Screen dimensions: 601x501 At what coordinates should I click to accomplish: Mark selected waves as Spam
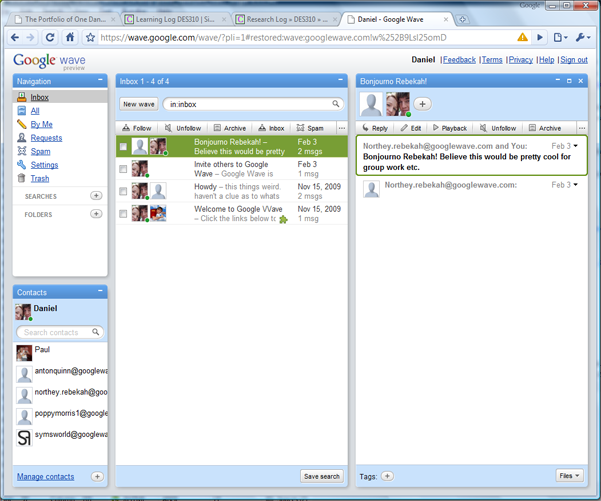click(310, 128)
